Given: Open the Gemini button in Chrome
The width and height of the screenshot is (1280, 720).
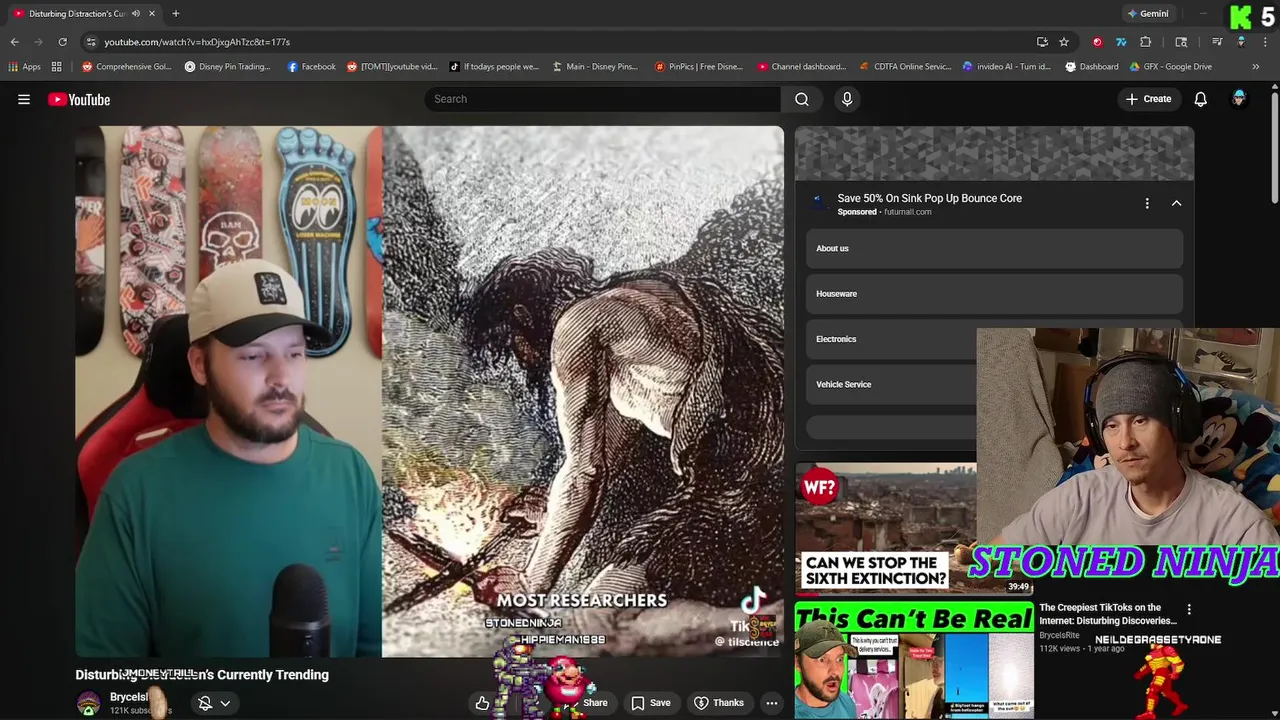Looking at the screenshot, I should click(1147, 14).
